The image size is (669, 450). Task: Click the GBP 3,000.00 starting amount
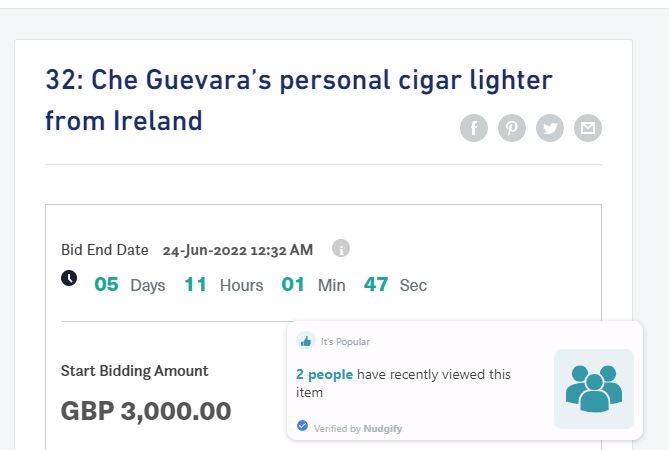[146, 411]
